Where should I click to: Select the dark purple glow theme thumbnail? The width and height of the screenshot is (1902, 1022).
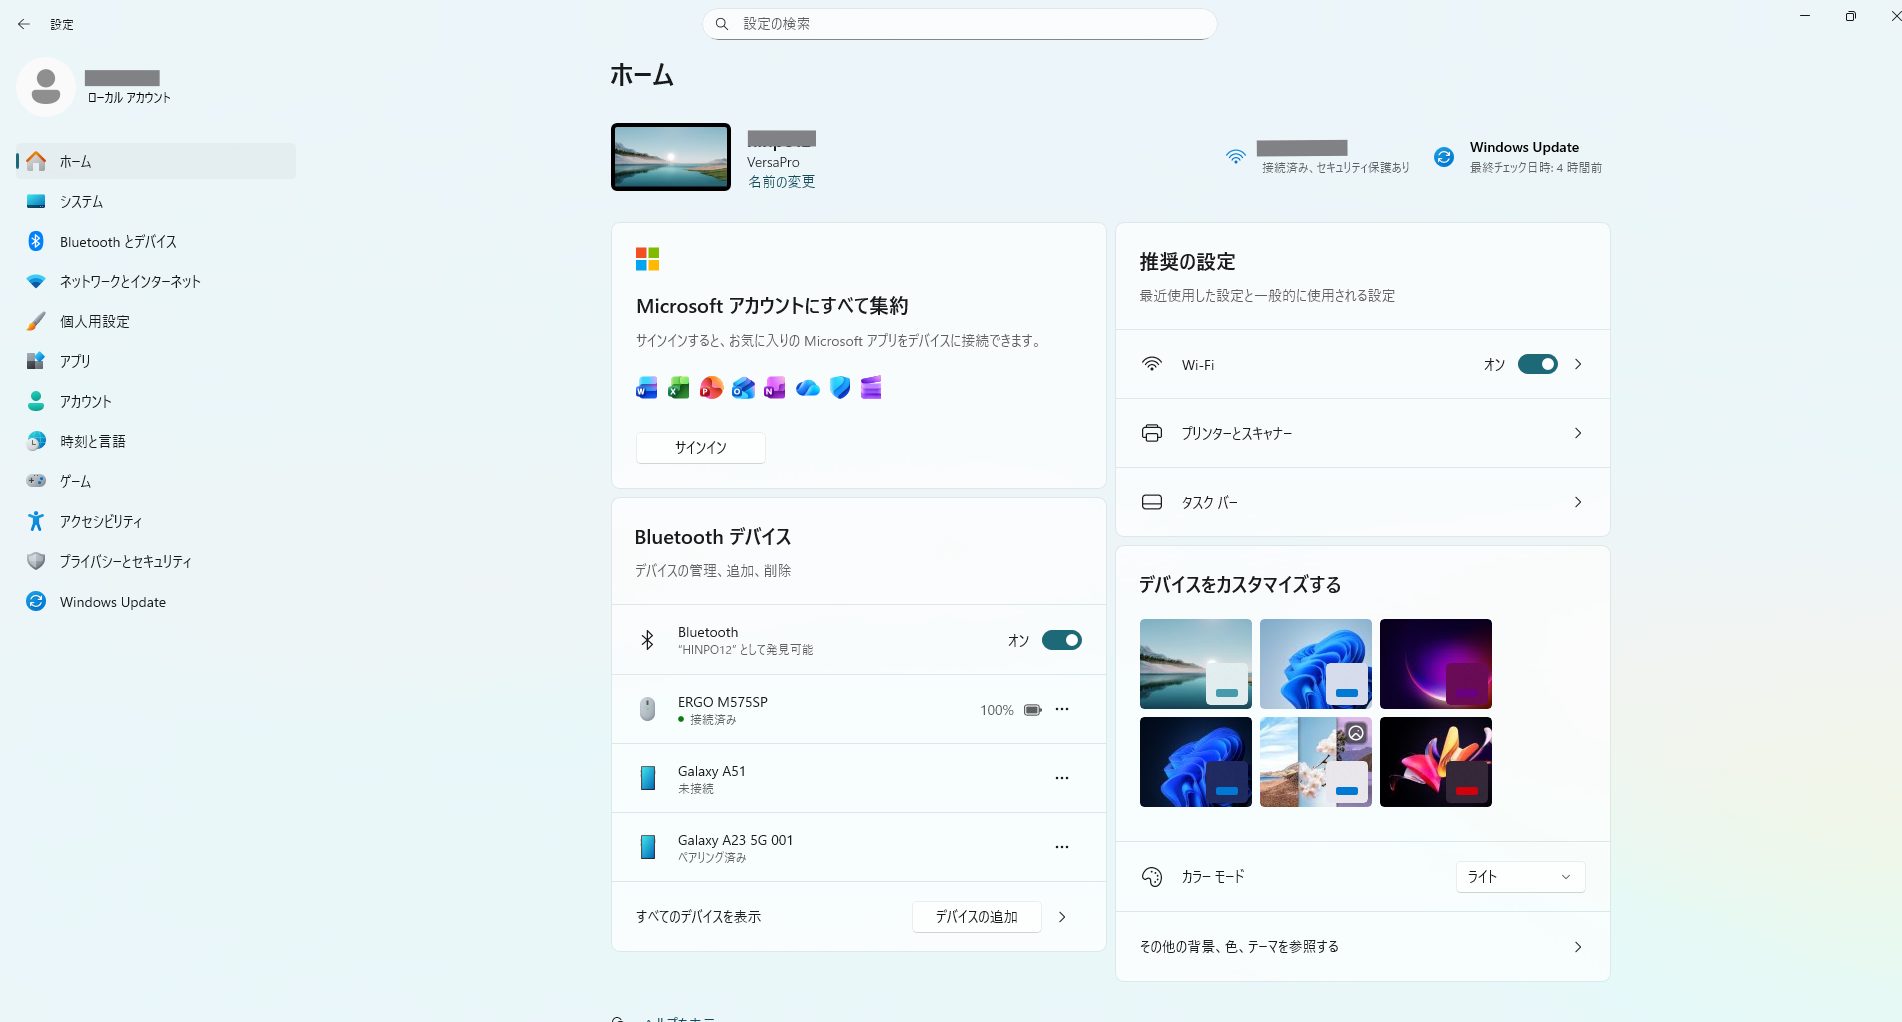coord(1435,663)
